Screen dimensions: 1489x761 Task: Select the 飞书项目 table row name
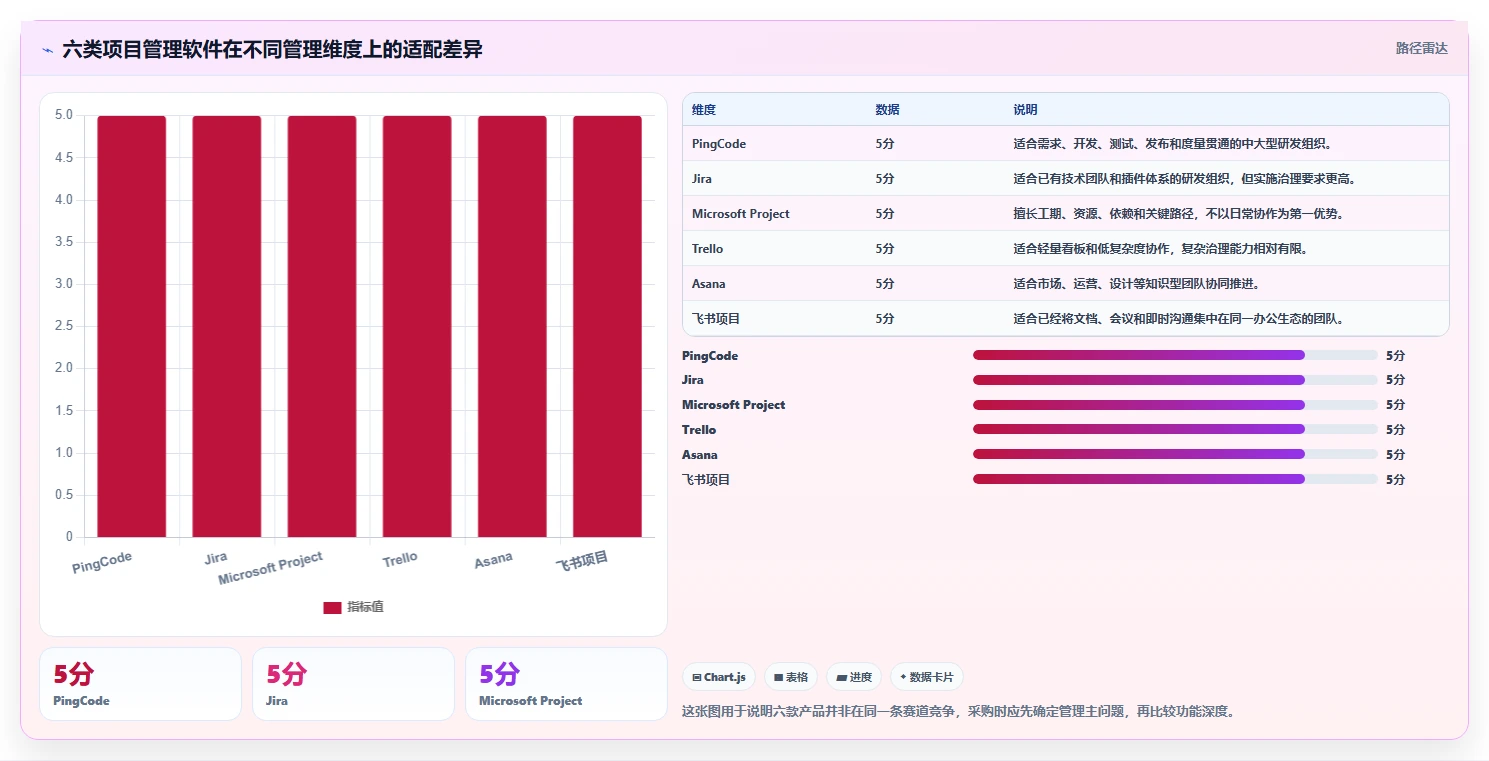716,319
